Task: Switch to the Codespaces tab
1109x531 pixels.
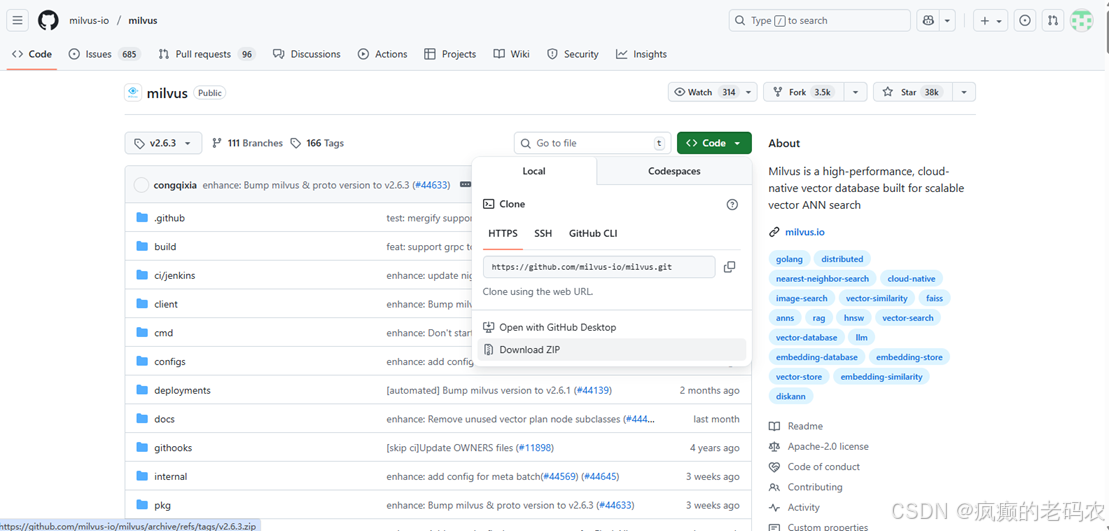Action: [674, 171]
